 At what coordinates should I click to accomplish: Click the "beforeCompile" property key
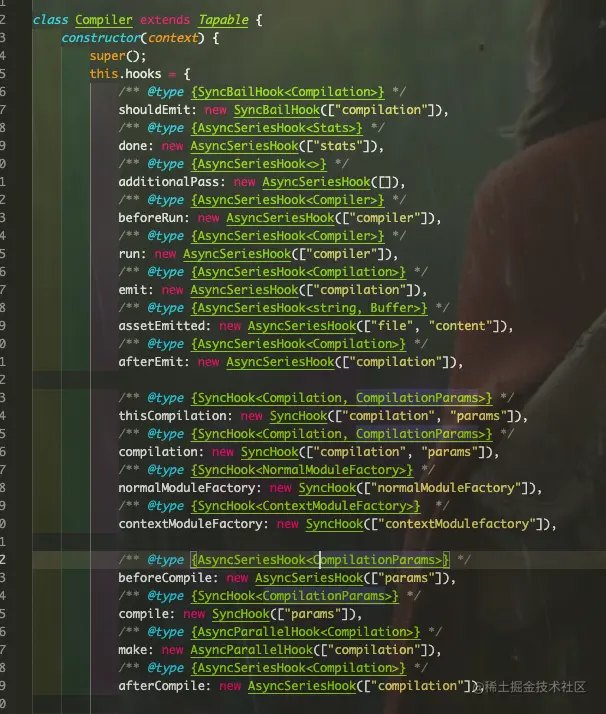coord(165,578)
